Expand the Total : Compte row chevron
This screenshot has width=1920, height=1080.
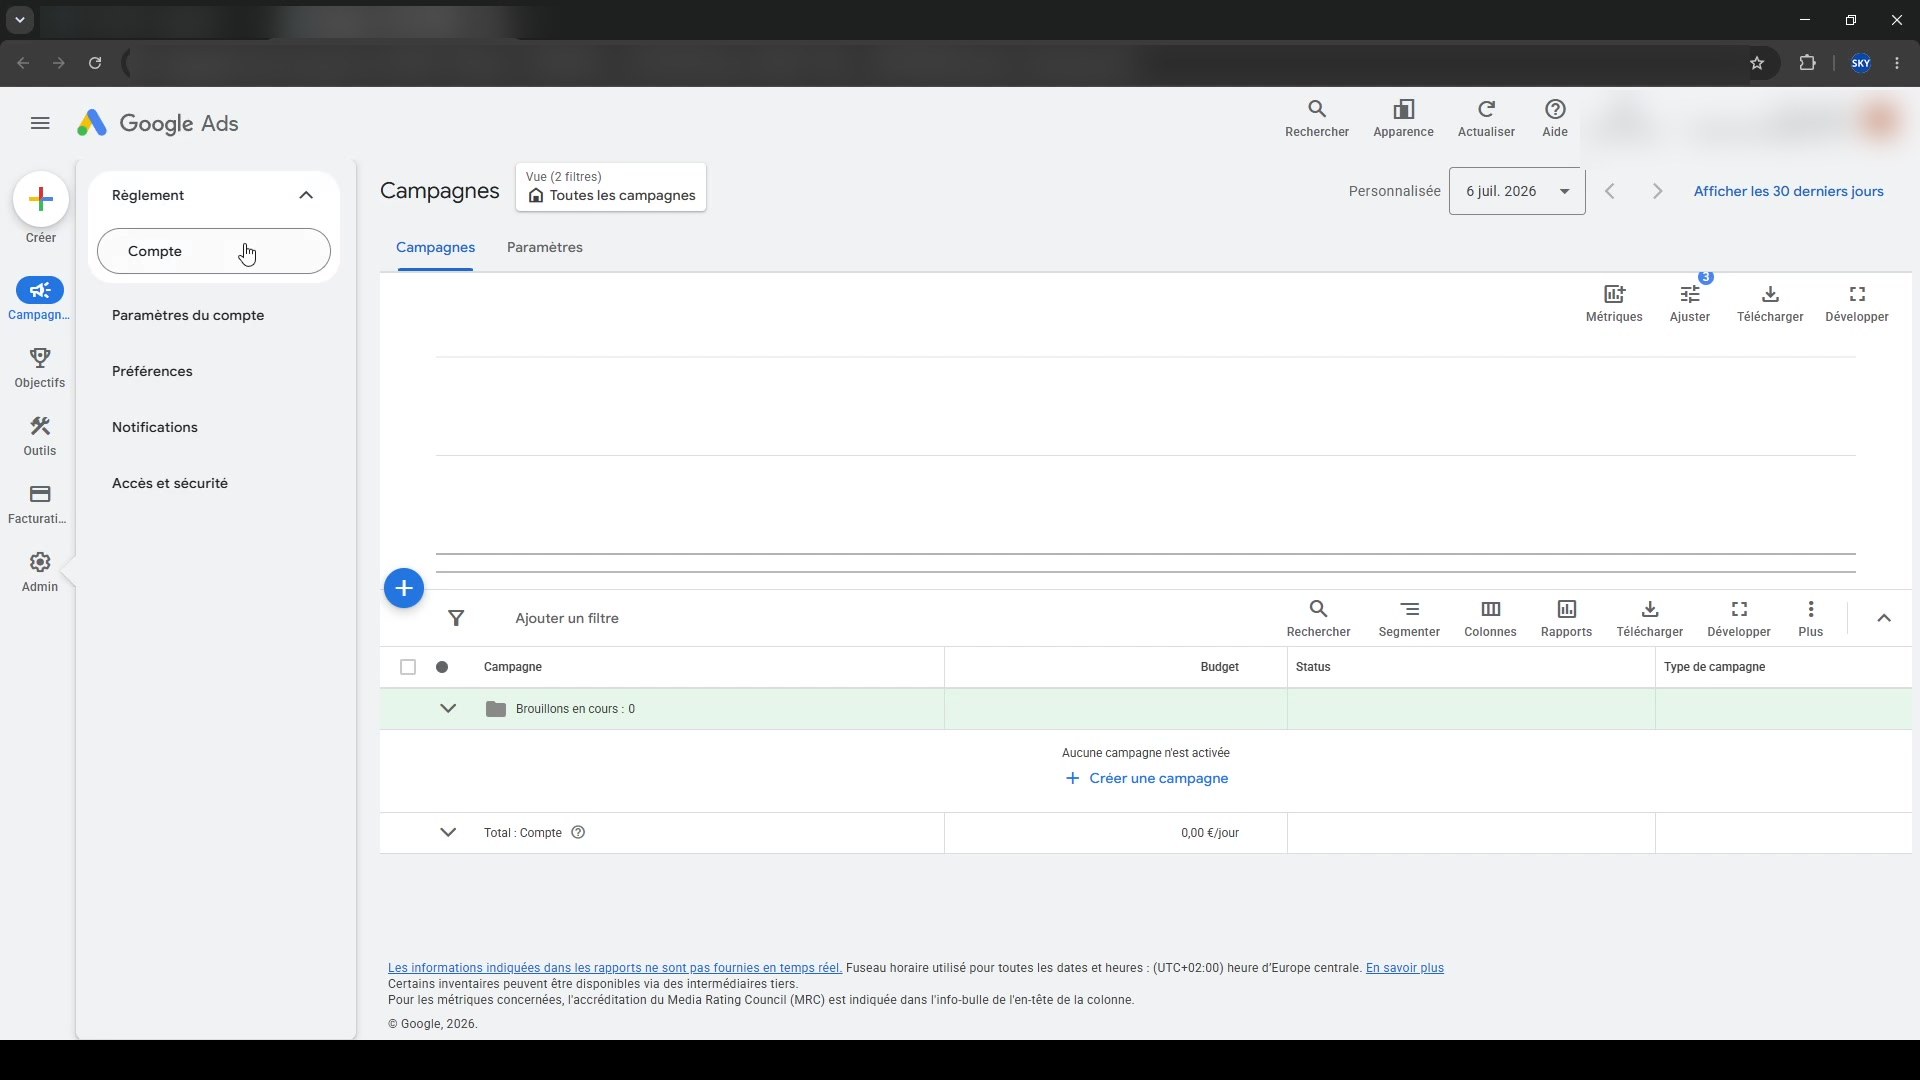click(x=448, y=832)
